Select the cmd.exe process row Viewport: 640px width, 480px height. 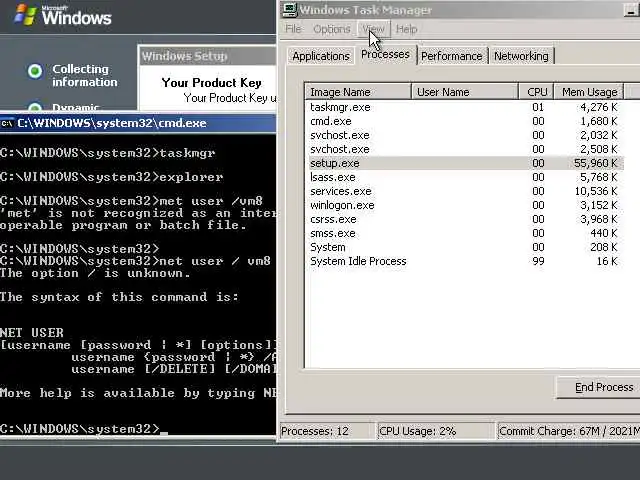tap(464, 121)
